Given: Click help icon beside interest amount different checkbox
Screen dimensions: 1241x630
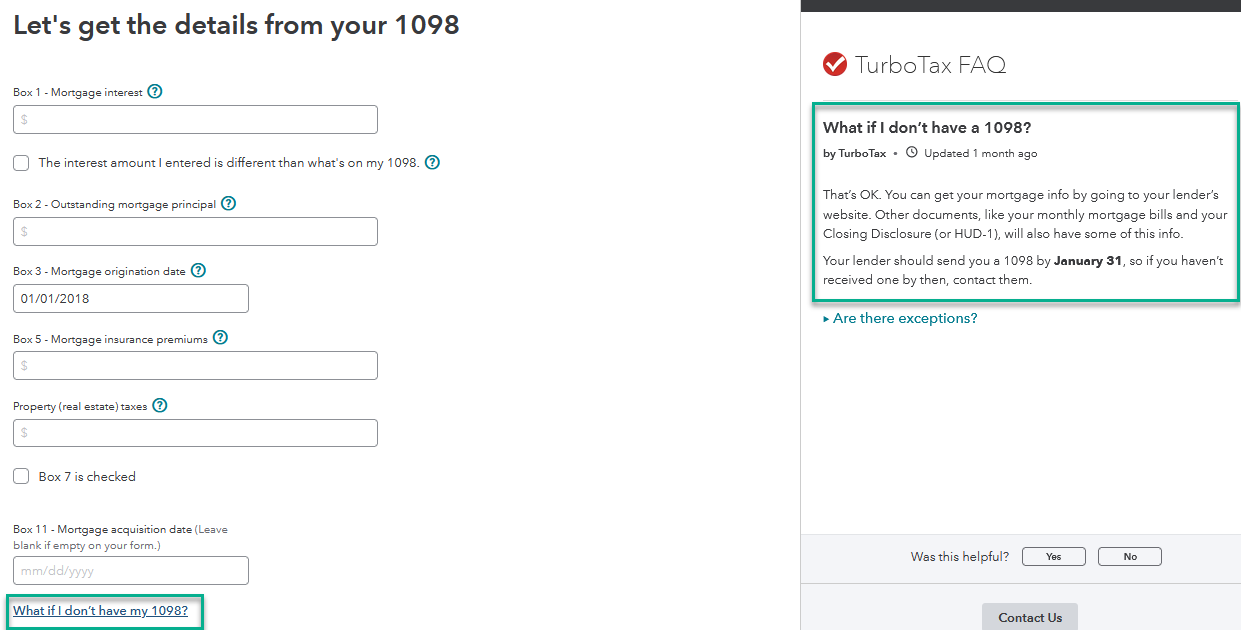Looking at the screenshot, I should point(432,162).
